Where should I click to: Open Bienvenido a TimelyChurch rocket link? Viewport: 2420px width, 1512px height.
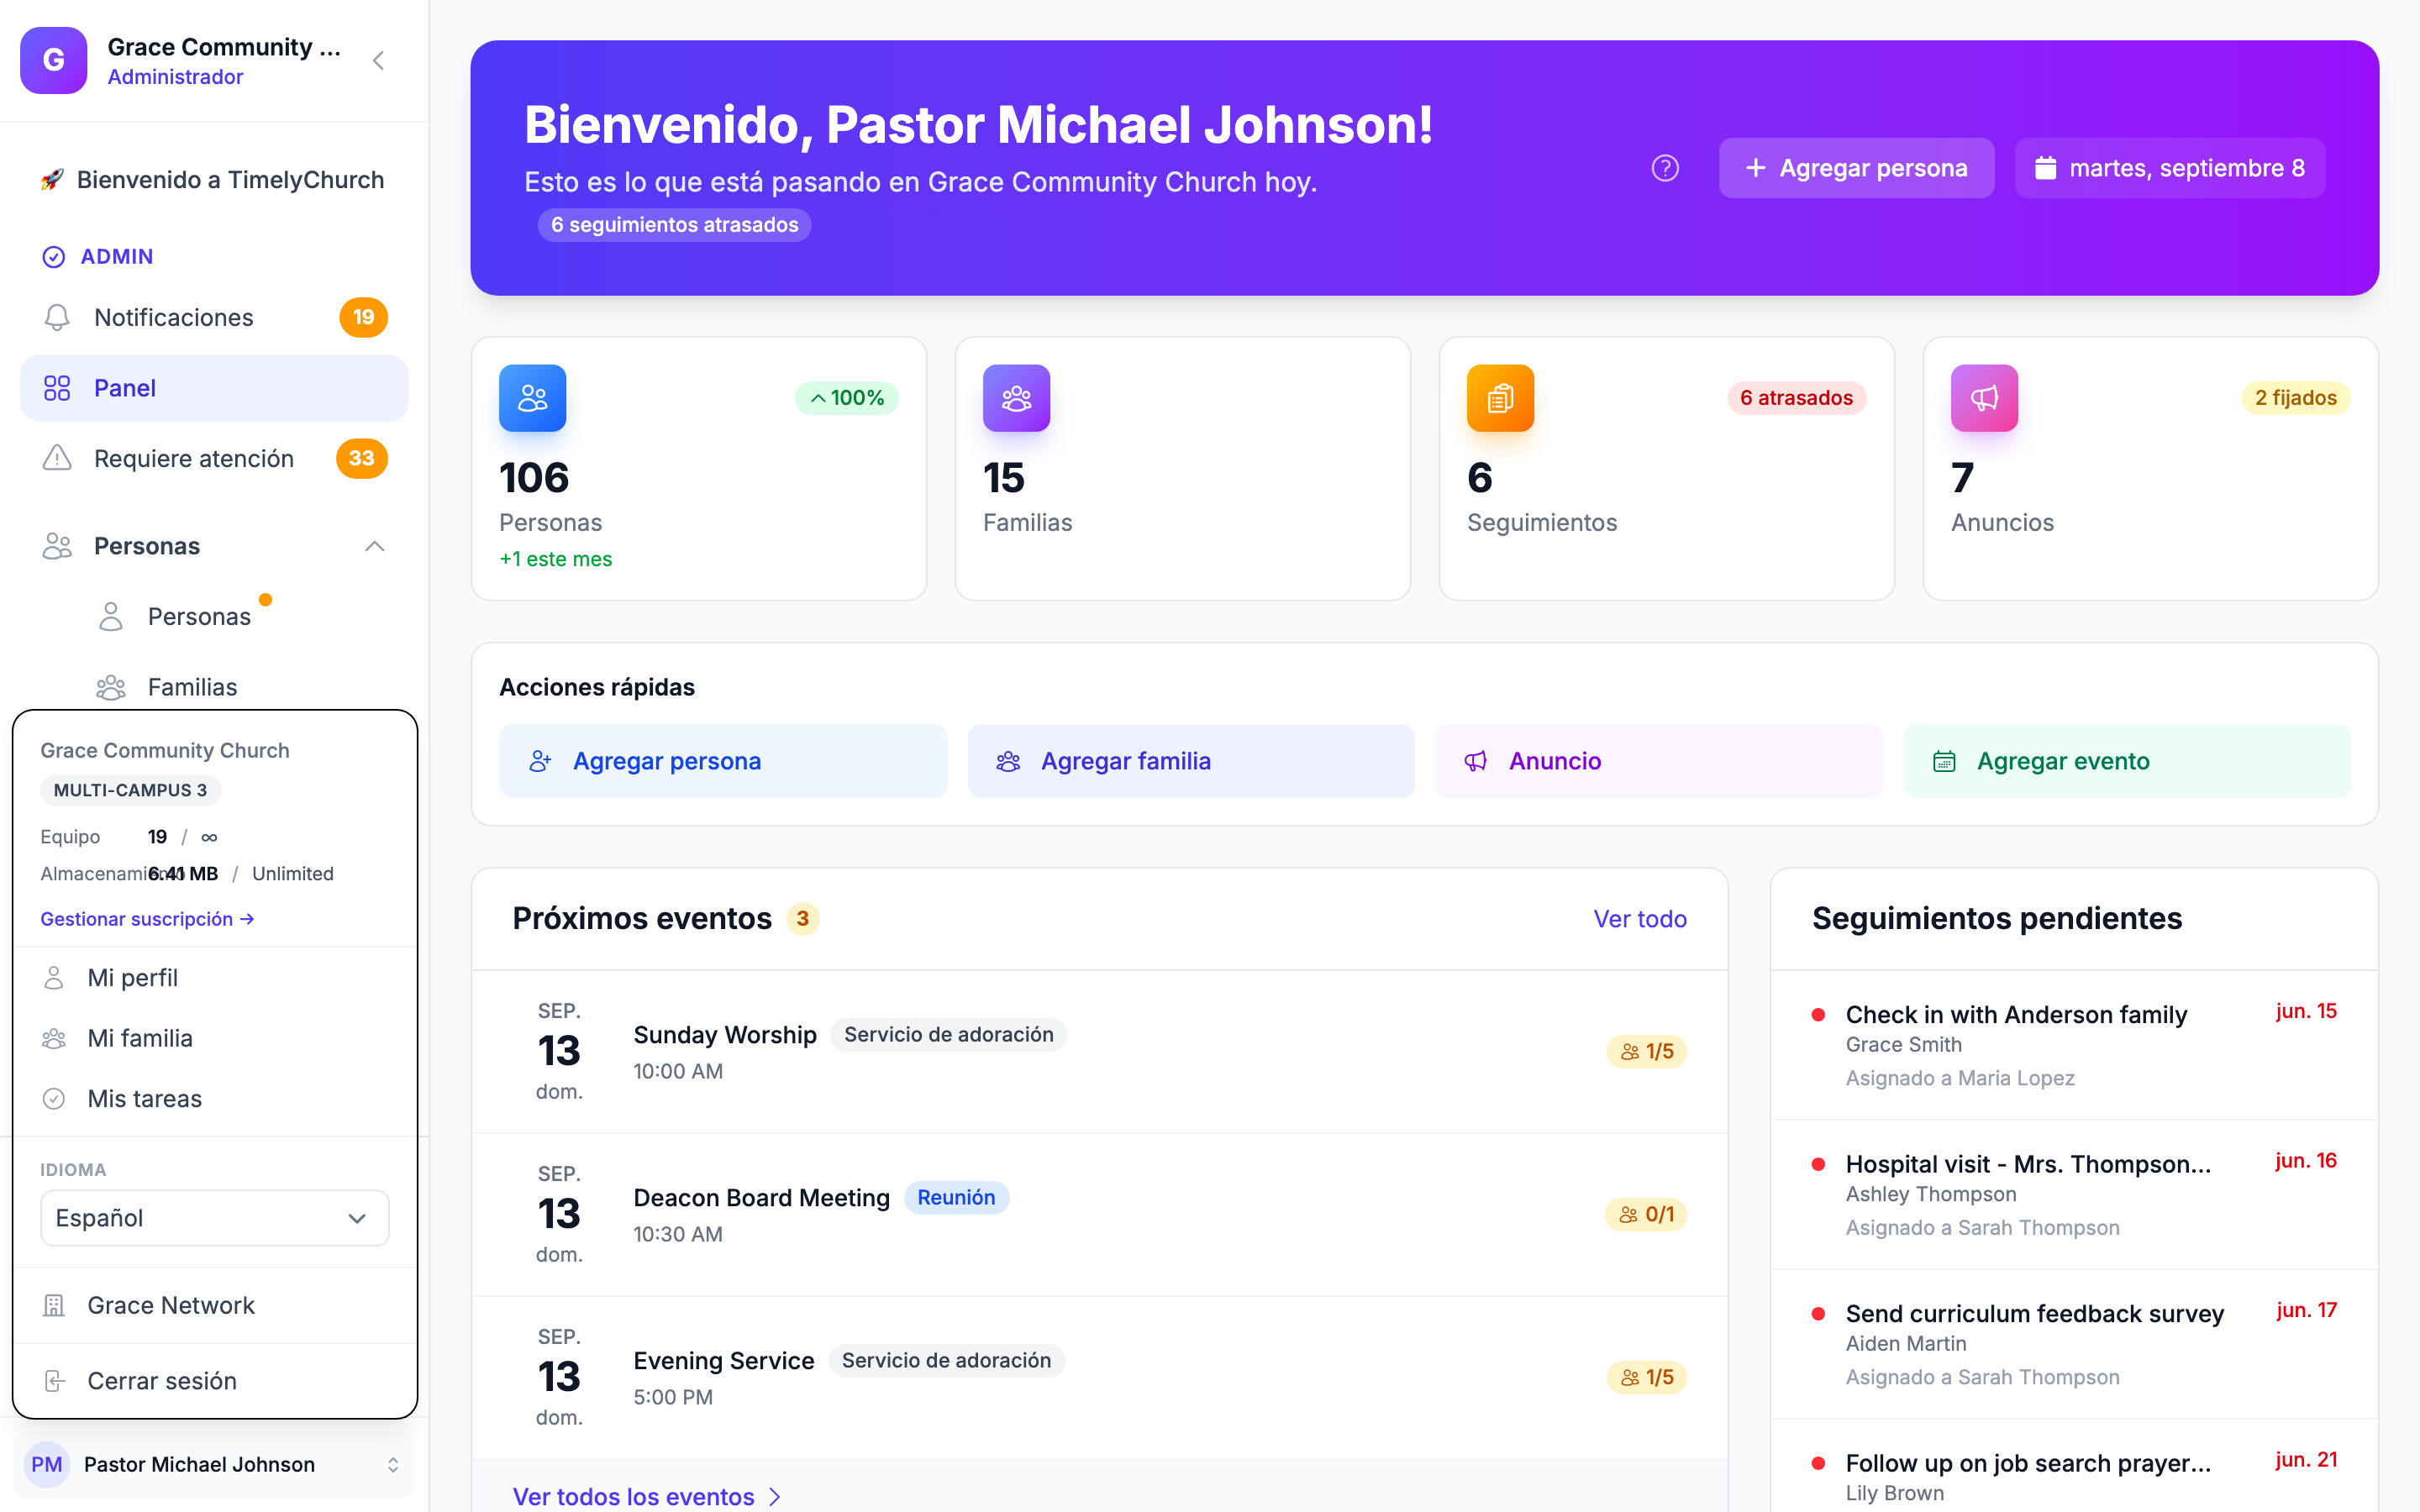click(x=213, y=180)
